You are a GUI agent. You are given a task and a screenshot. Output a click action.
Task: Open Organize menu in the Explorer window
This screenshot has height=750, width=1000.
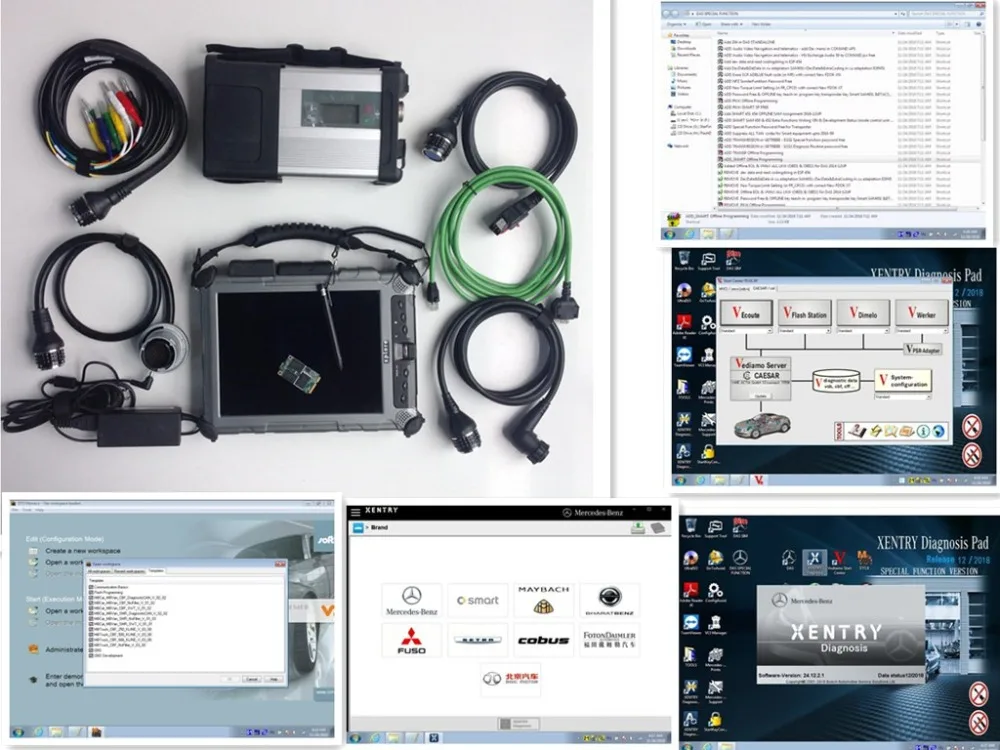676,24
